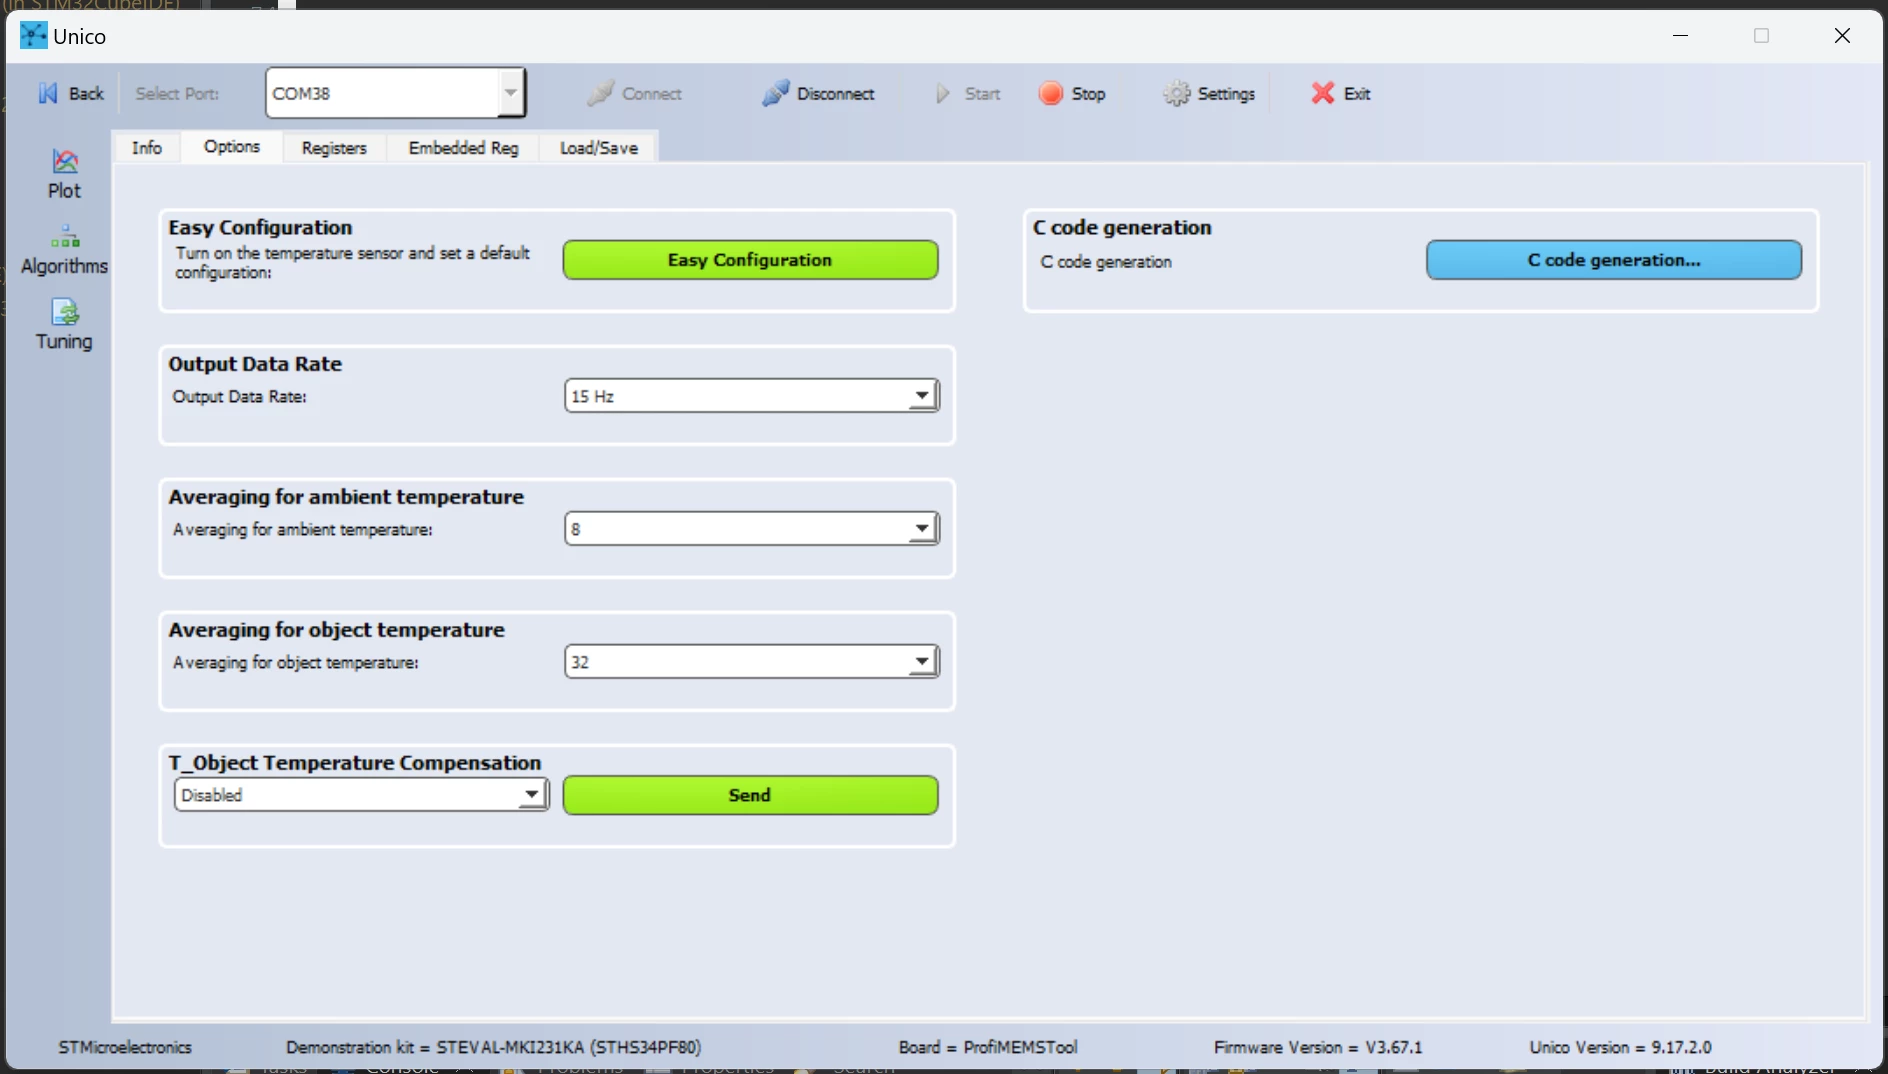Click the red Stop icon

pyautogui.click(x=1050, y=93)
